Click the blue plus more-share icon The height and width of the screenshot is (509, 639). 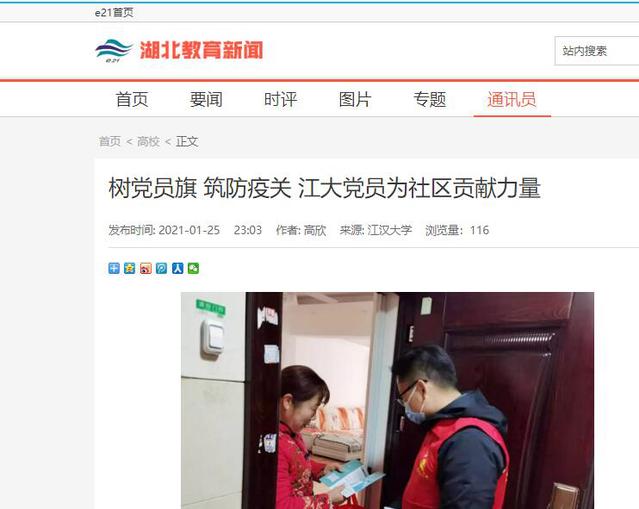114,268
